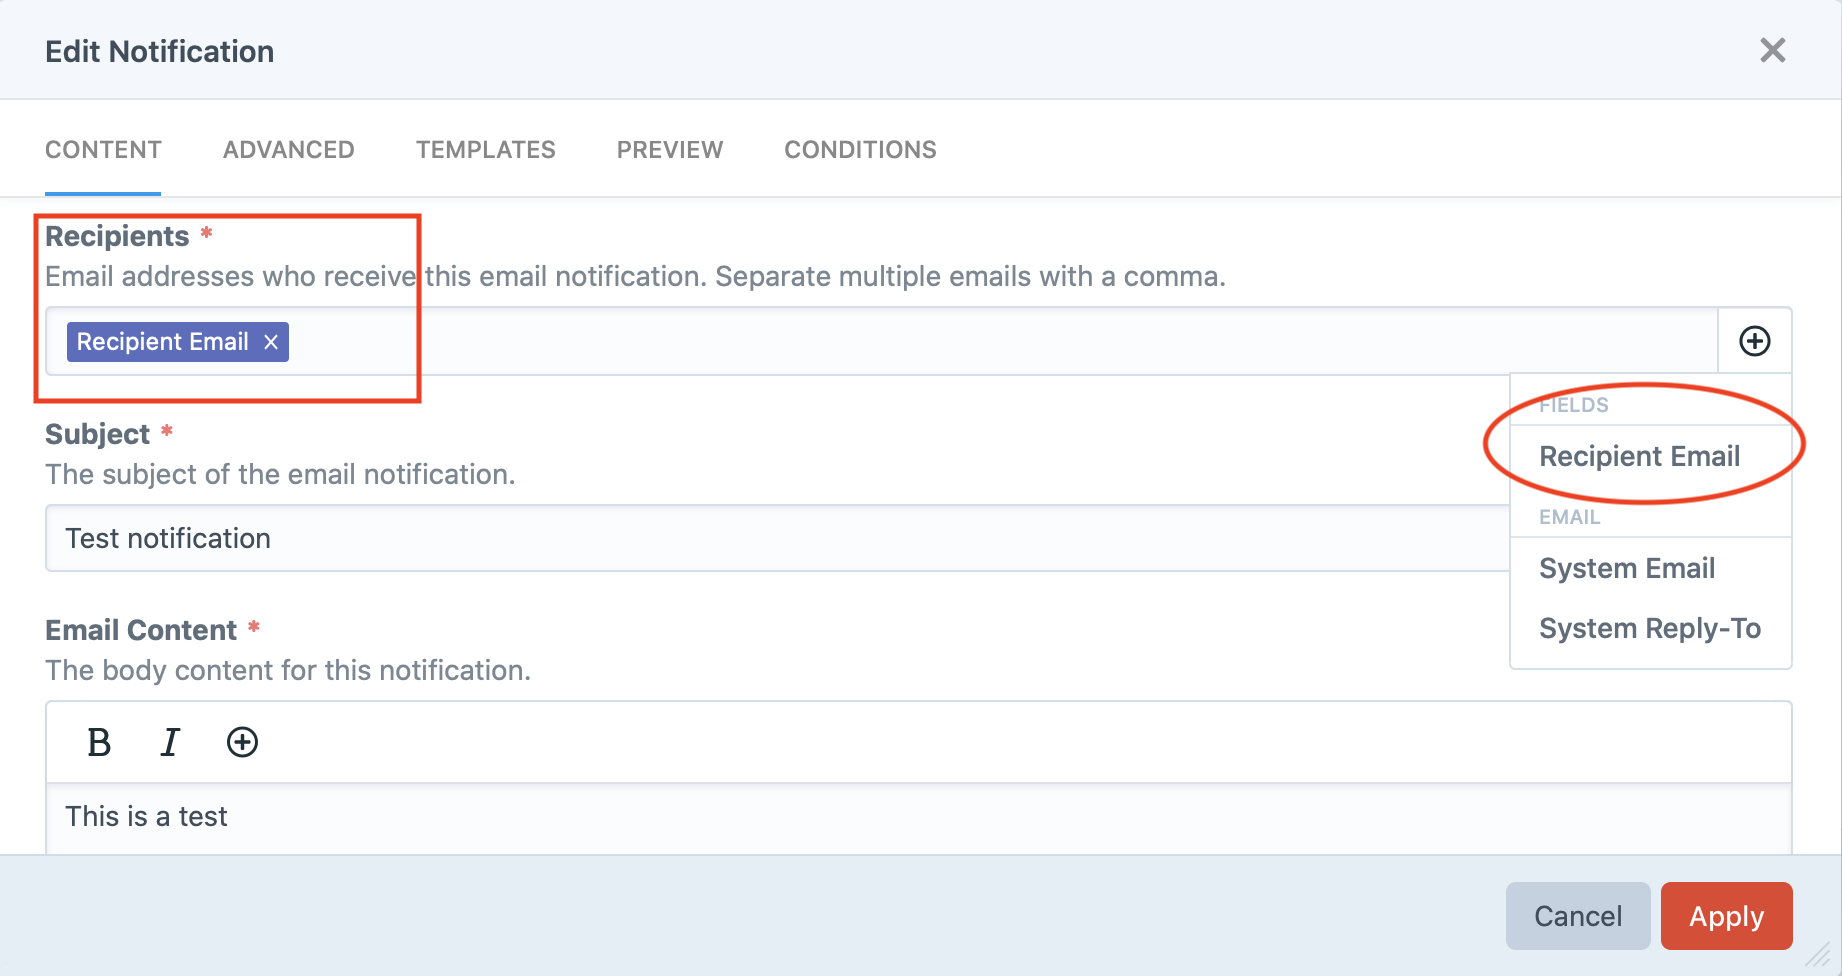
Task: Open the insert field icon in the editor toolbar
Action: click(x=242, y=742)
